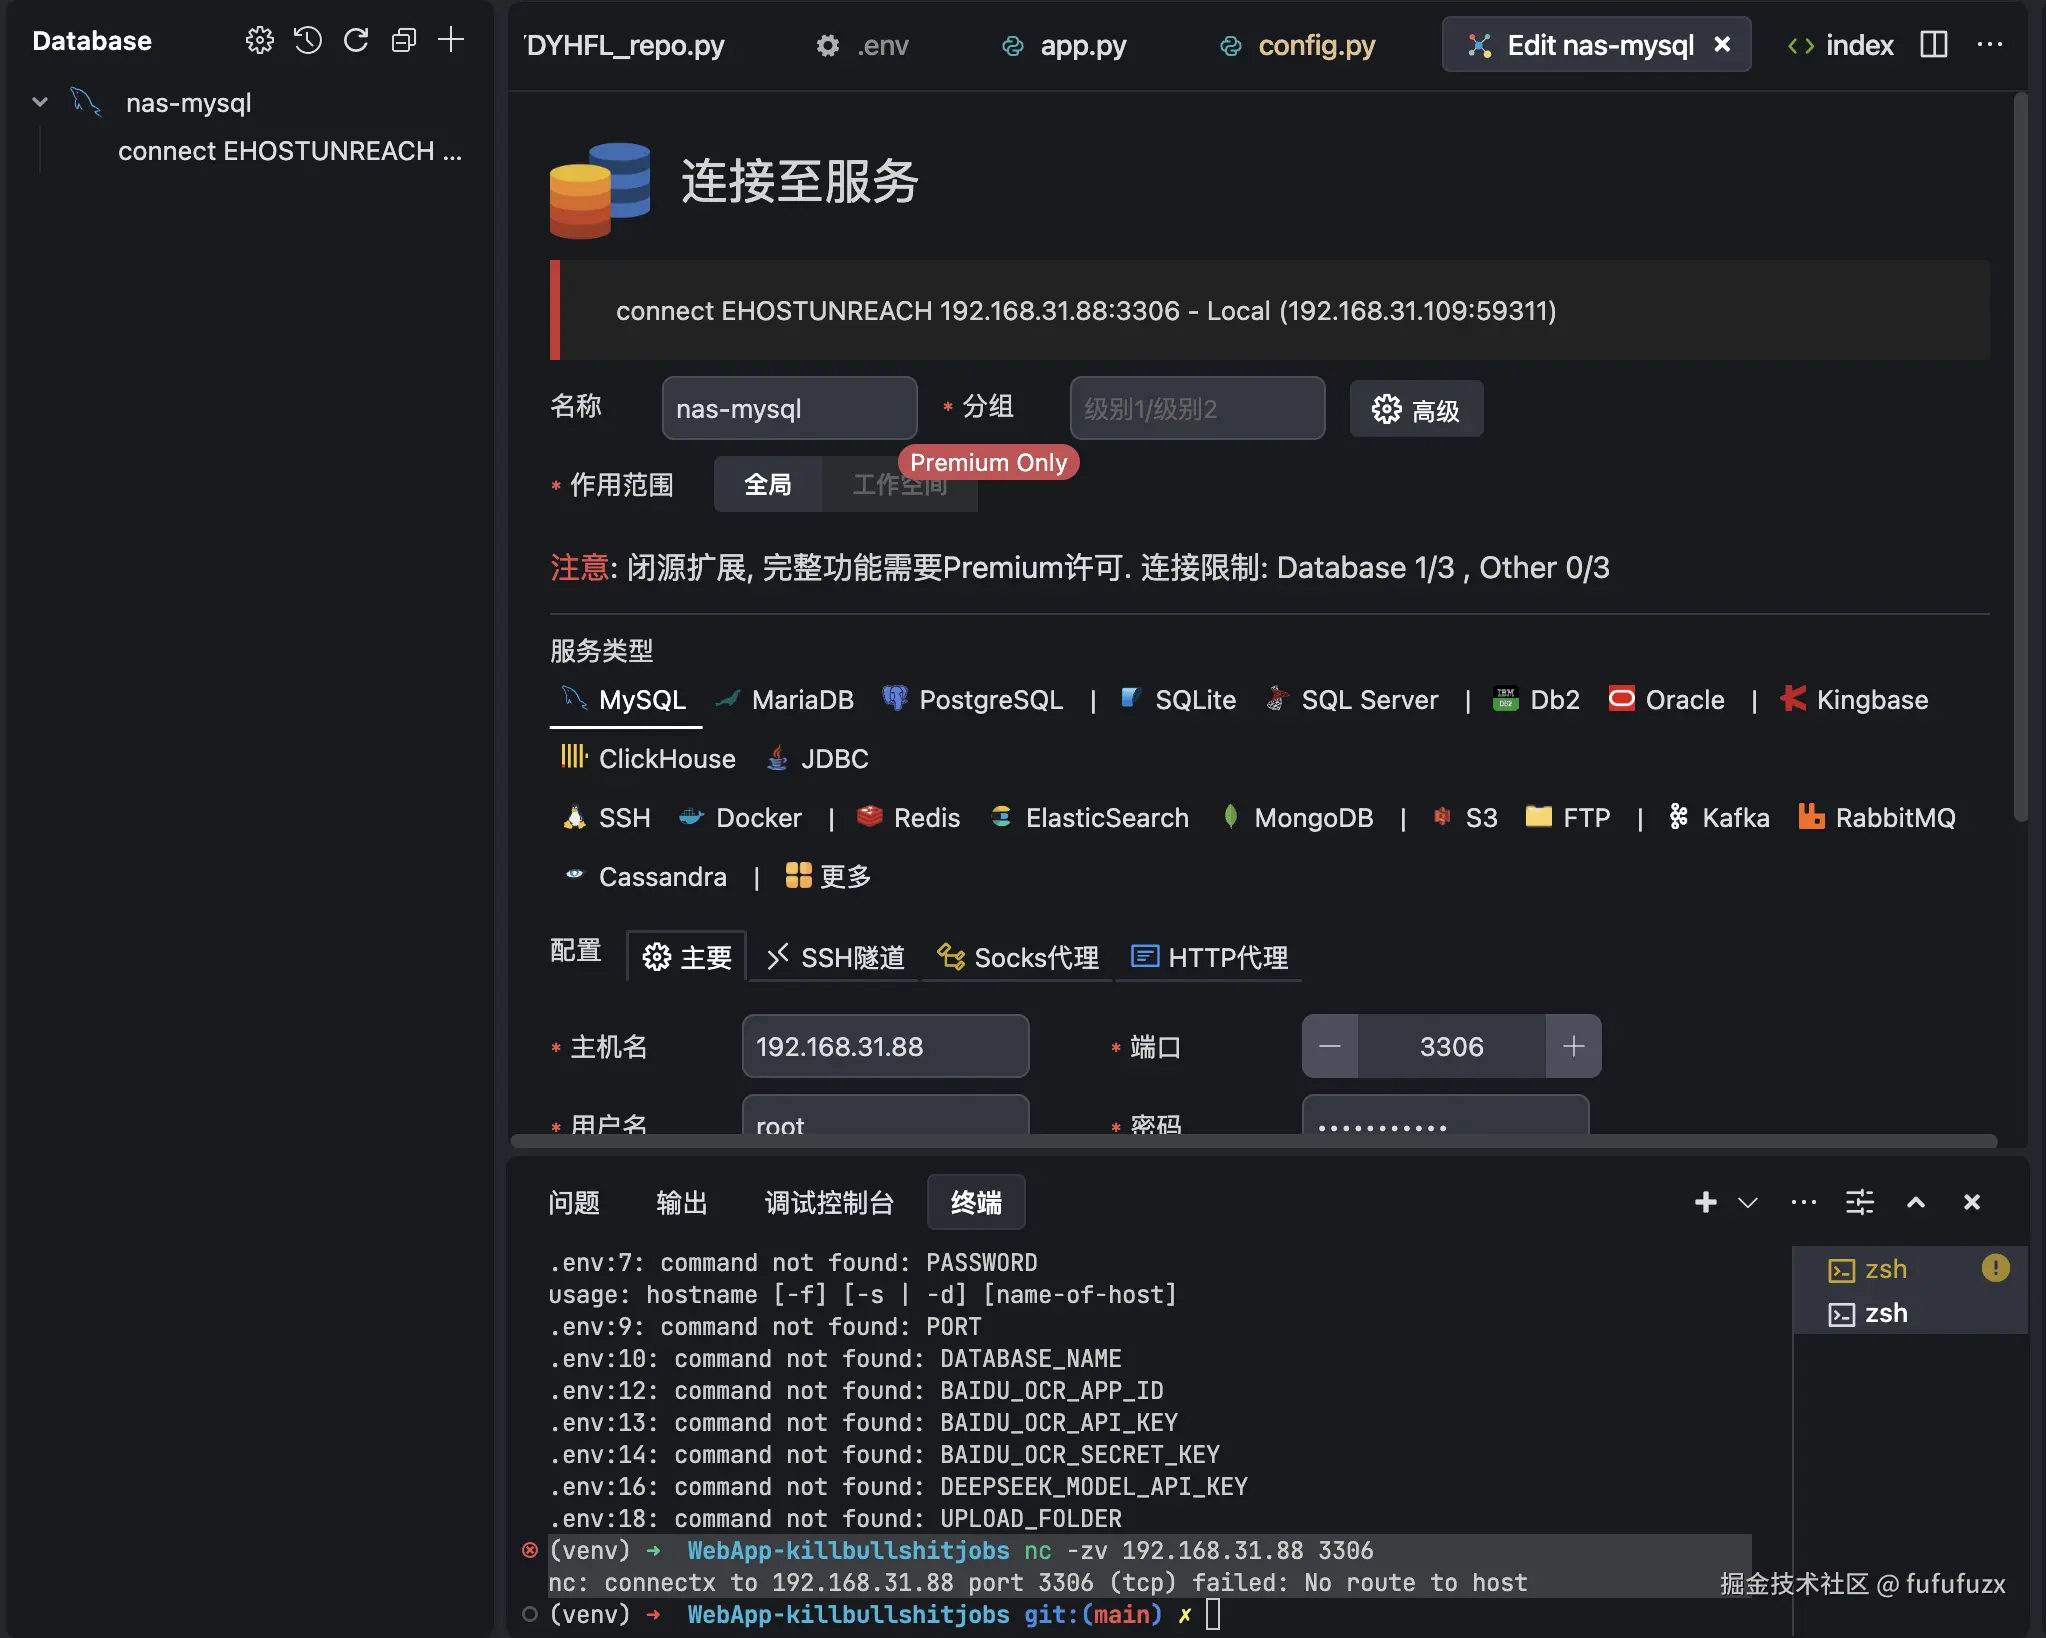
Task: Open query history clock icon
Action: click(307, 40)
